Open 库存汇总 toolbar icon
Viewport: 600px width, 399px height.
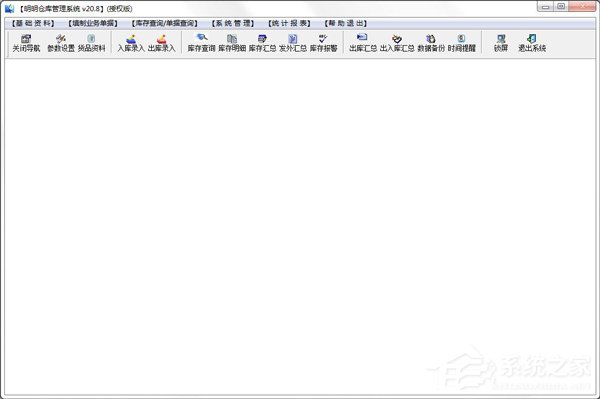(262, 43)
